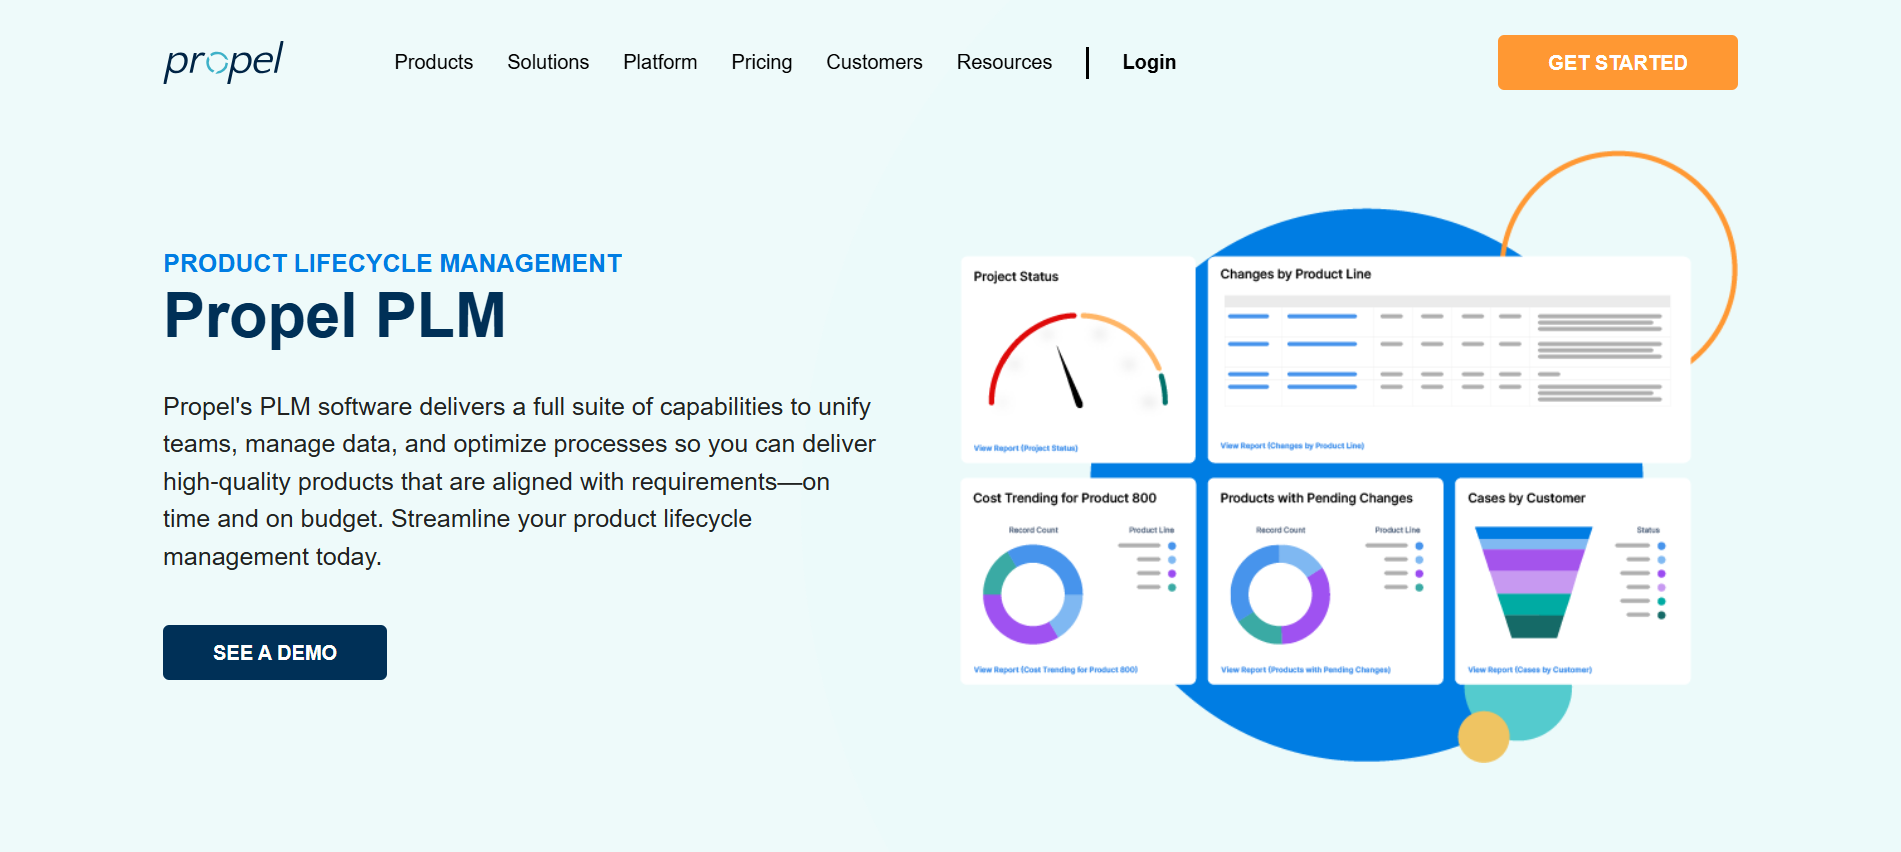Screen dimensions: 1901x852
Task: Go to the Pricing page
Action: pyautogui.click(x=761, y=62)
